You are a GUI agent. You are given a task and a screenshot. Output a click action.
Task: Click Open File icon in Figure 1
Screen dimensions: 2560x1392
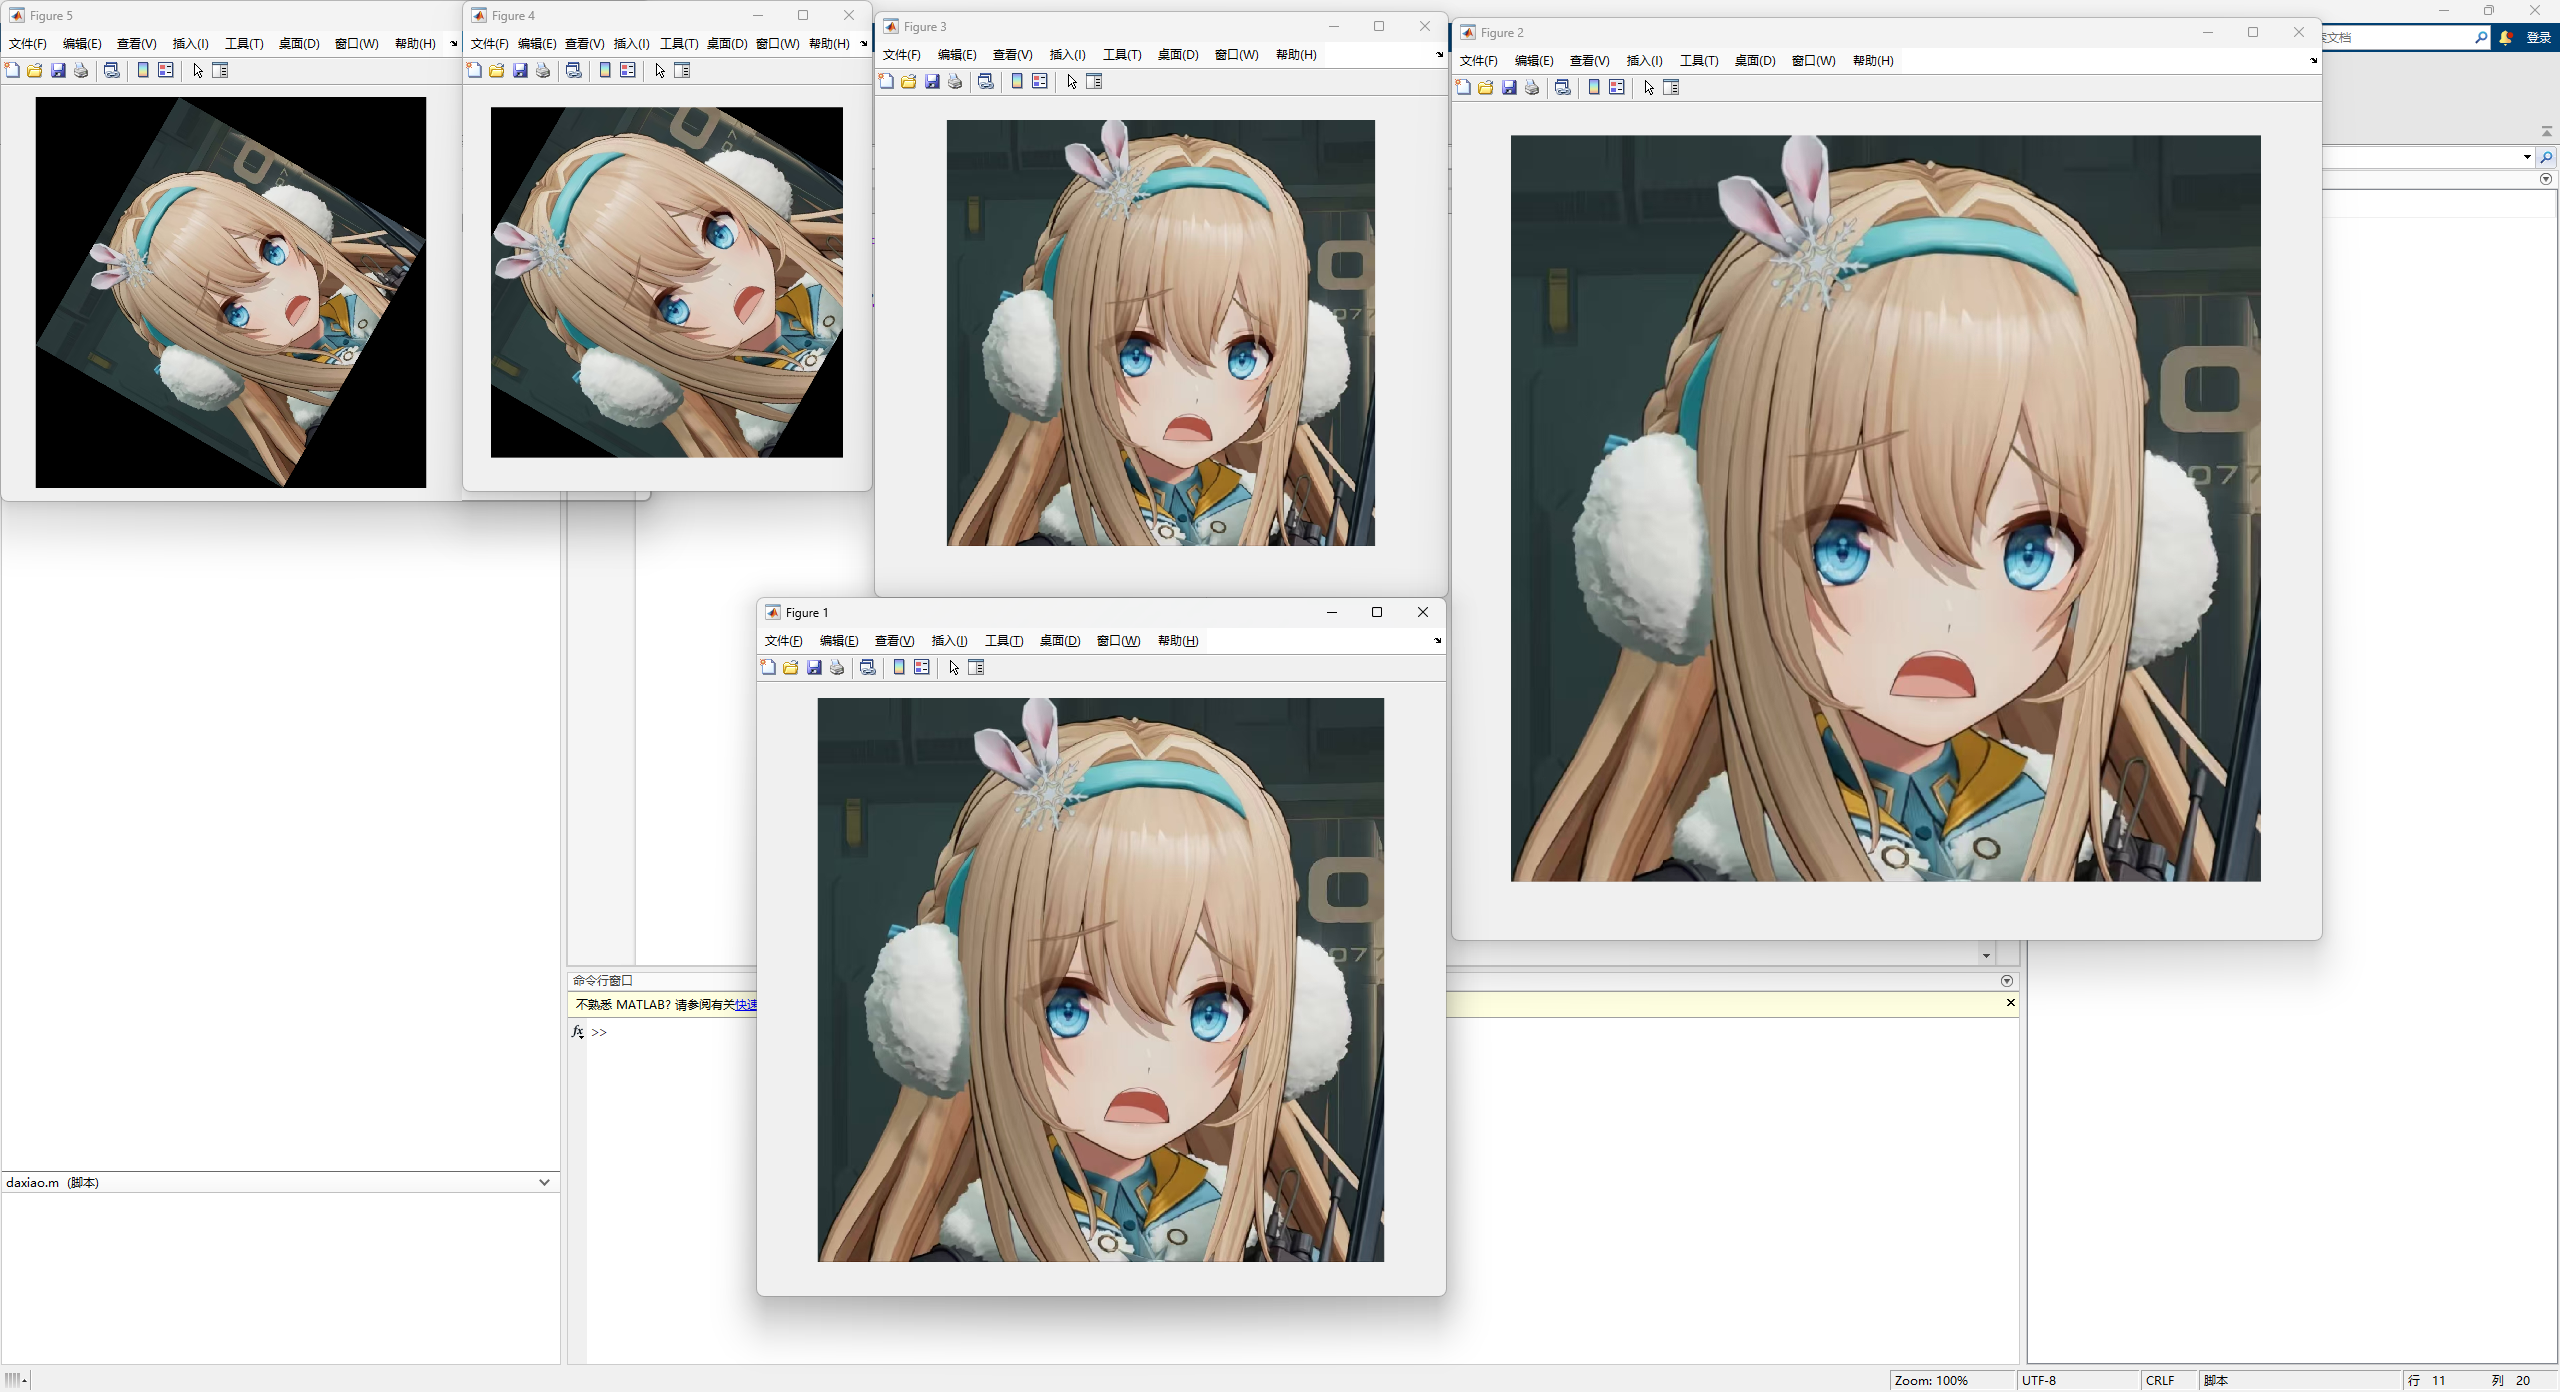791,667
